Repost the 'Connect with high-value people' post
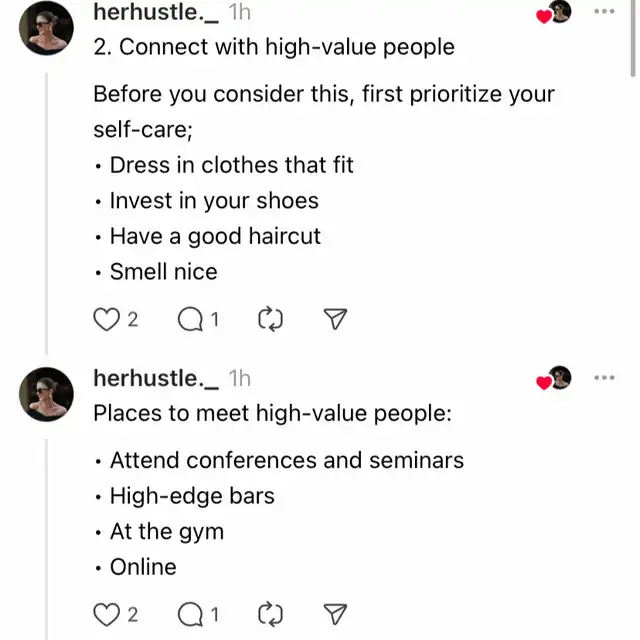This screenshot has width=640, height=640. pyautogui.click(x=270, y=319)
